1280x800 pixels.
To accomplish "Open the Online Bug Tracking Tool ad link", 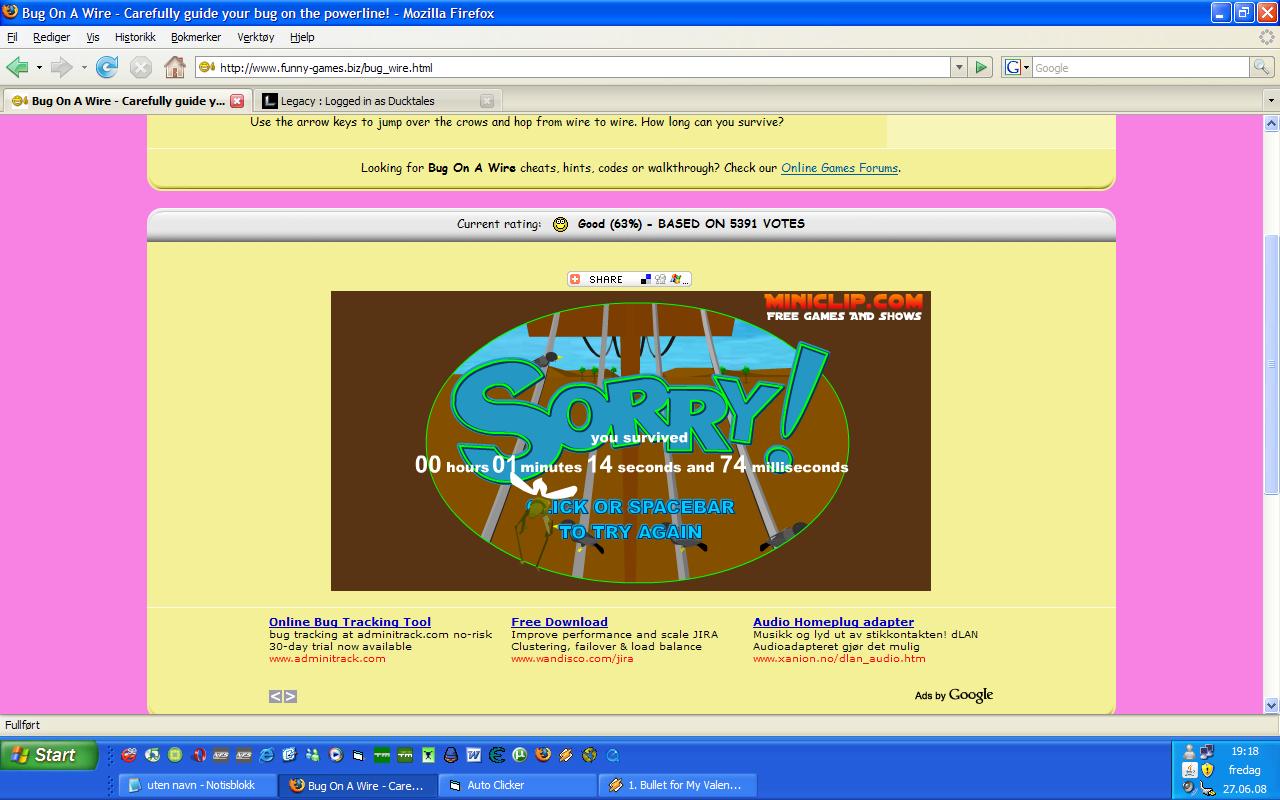I will pyautogui.click(x=350, y=622).
